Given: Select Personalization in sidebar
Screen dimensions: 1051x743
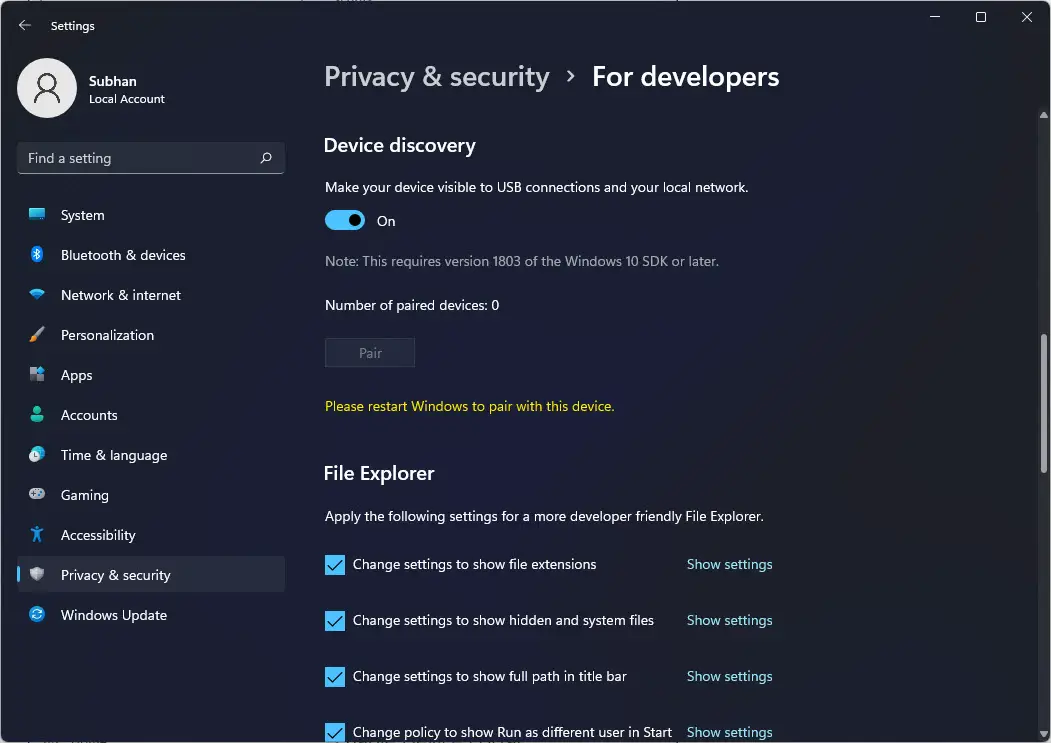Looking at the screenshot, I should tap(151, 335).
